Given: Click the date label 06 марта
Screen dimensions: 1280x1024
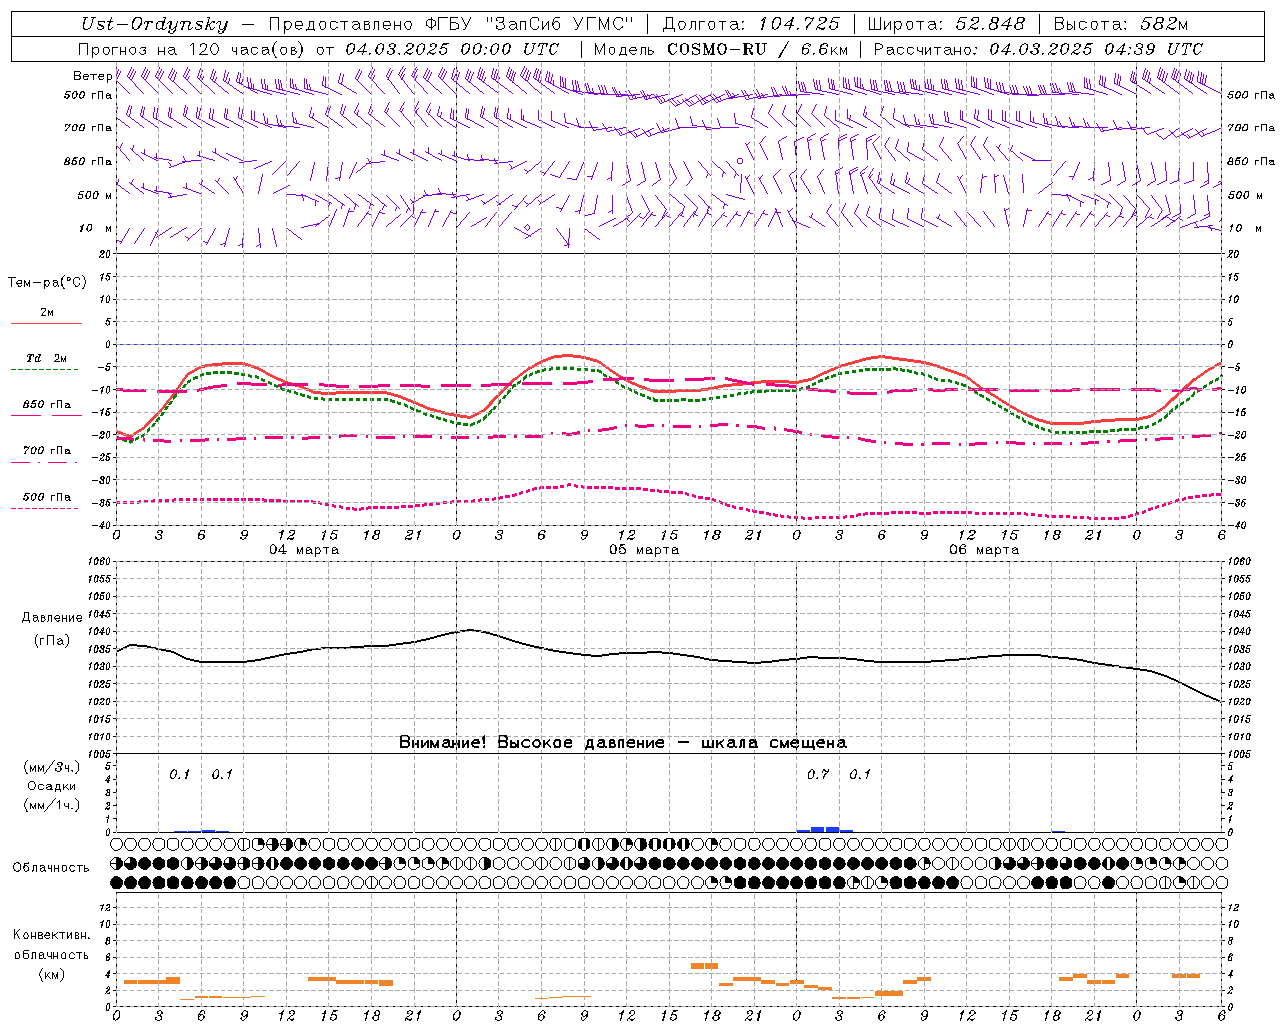Looking at the screenshot, I should click(x=984, y=550).
